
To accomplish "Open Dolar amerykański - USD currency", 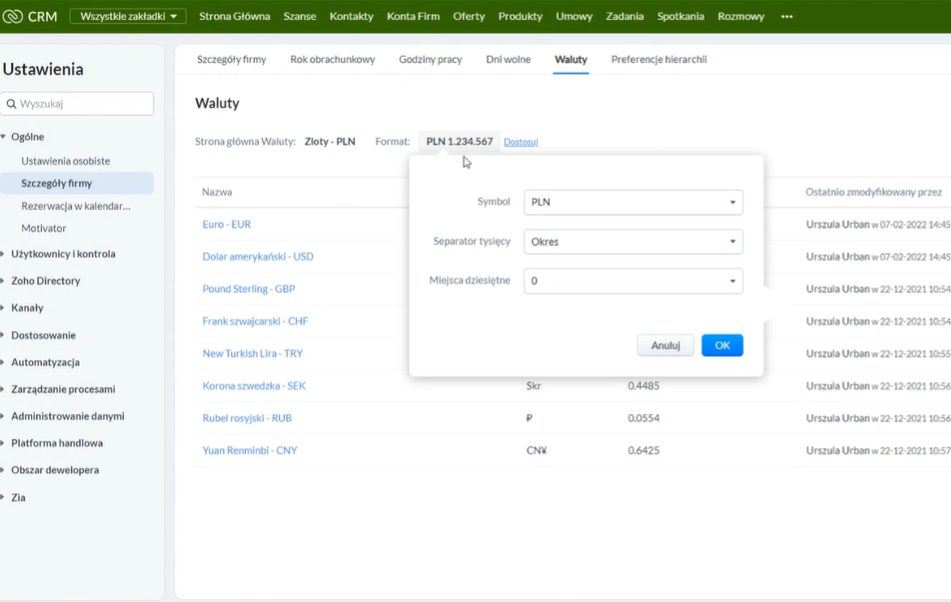I will (x=258, y=256).
